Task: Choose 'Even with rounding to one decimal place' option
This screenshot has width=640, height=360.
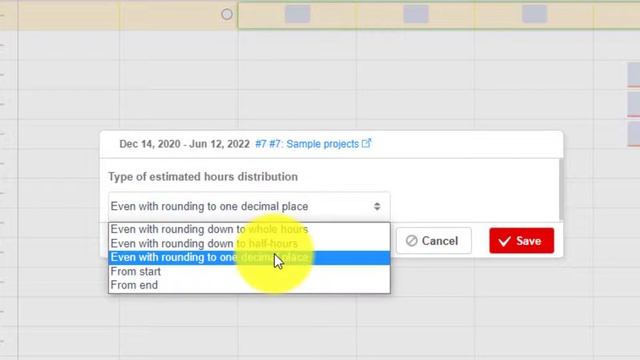Action: tap(249, 258)
